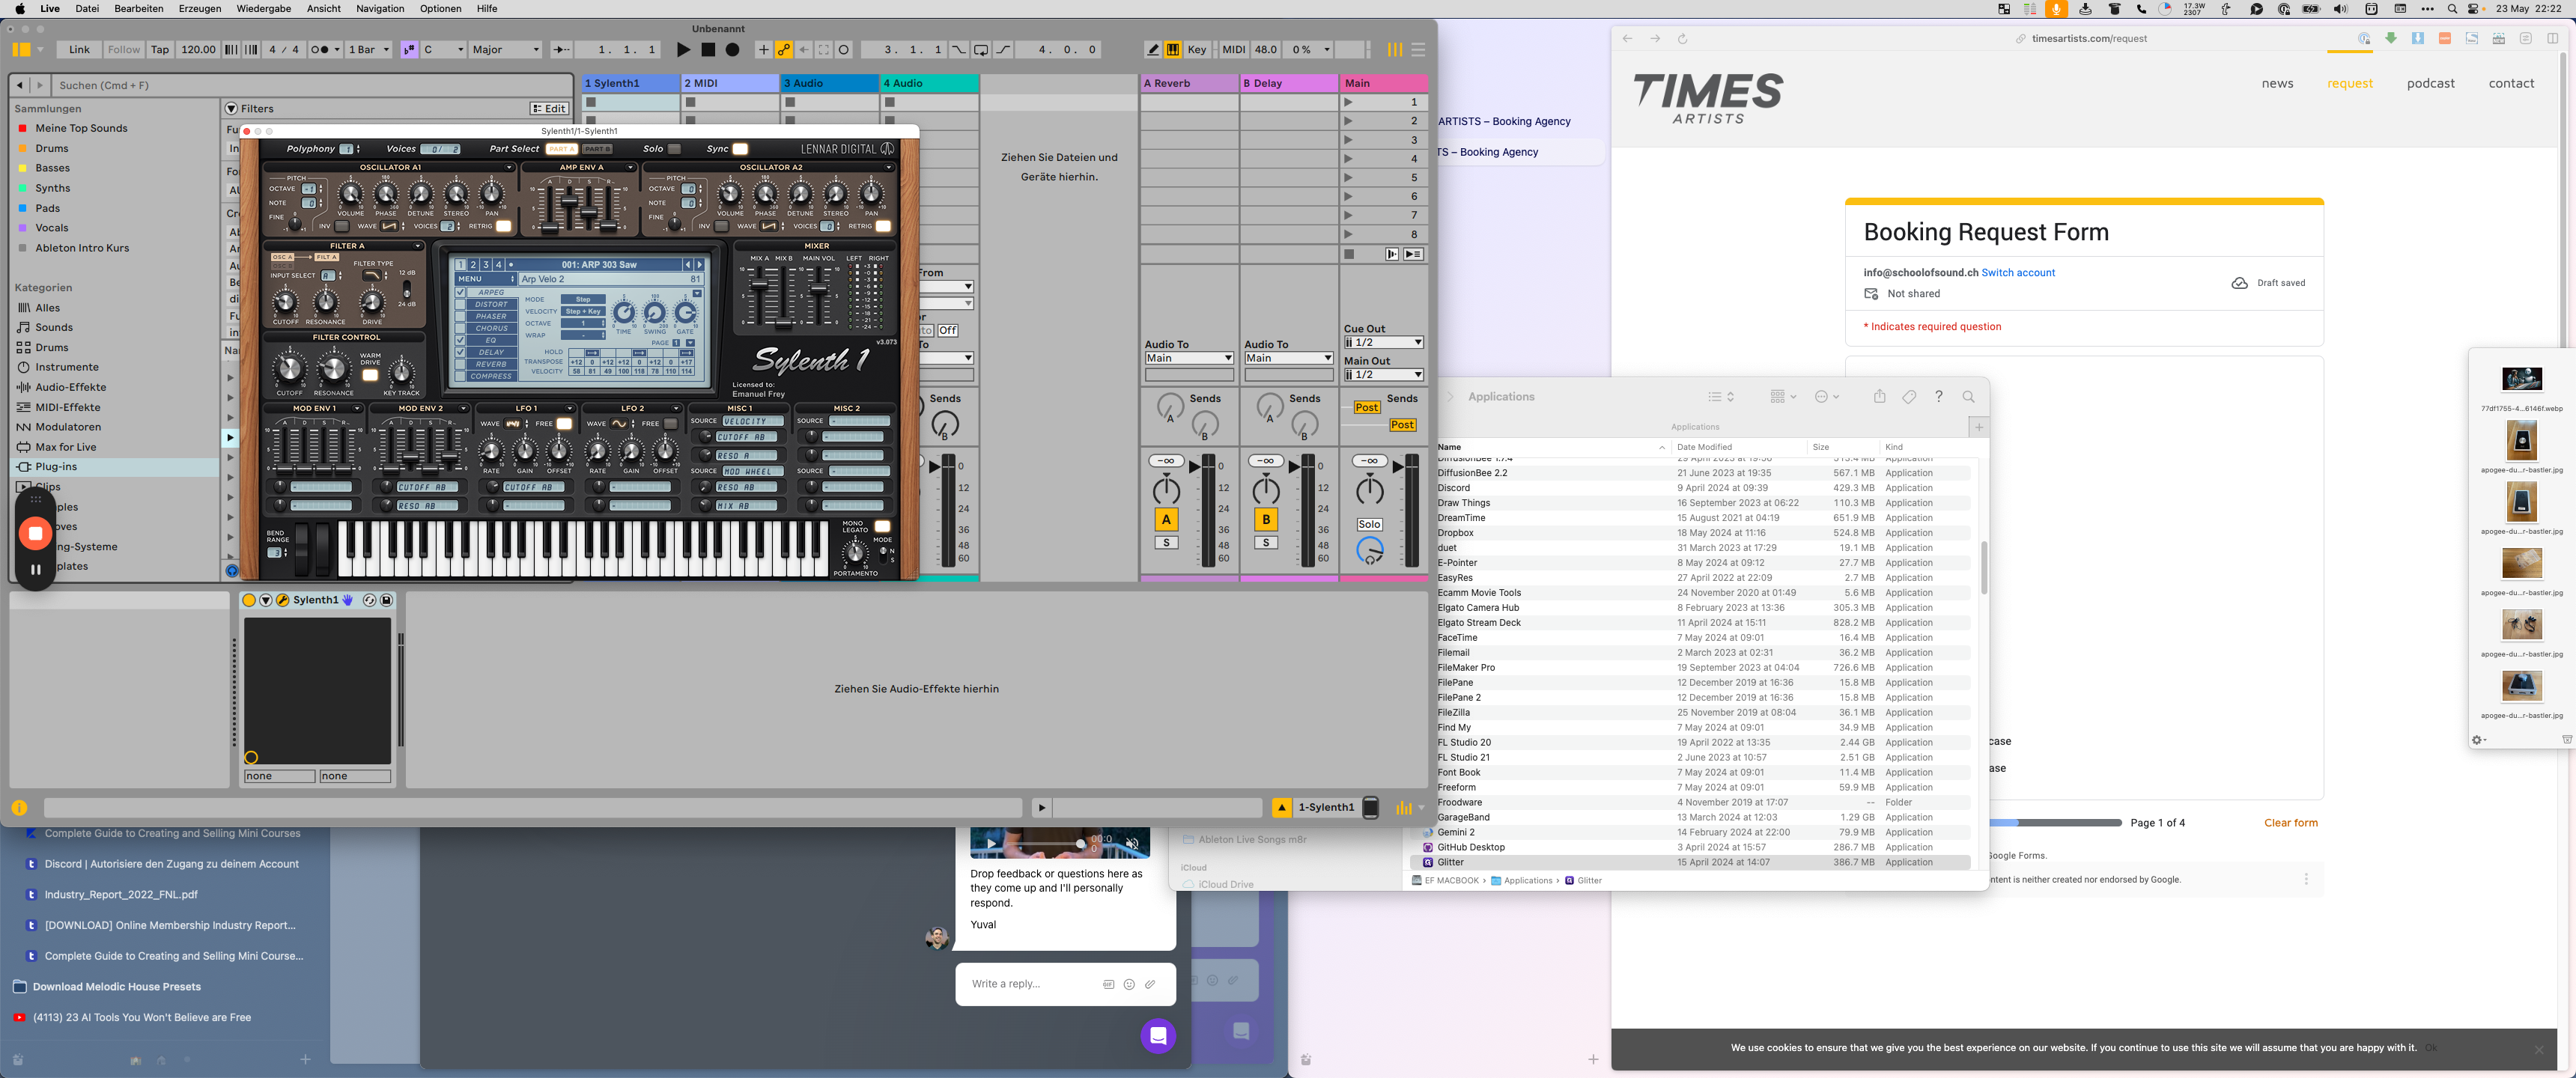Open the Navigation menu in menu bar
This screenshot has height=1078, width=2576.
[x=380, y=8]
